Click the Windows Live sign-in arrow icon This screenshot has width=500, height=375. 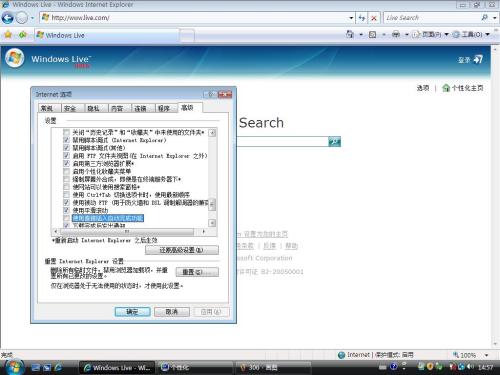(478, 59)
